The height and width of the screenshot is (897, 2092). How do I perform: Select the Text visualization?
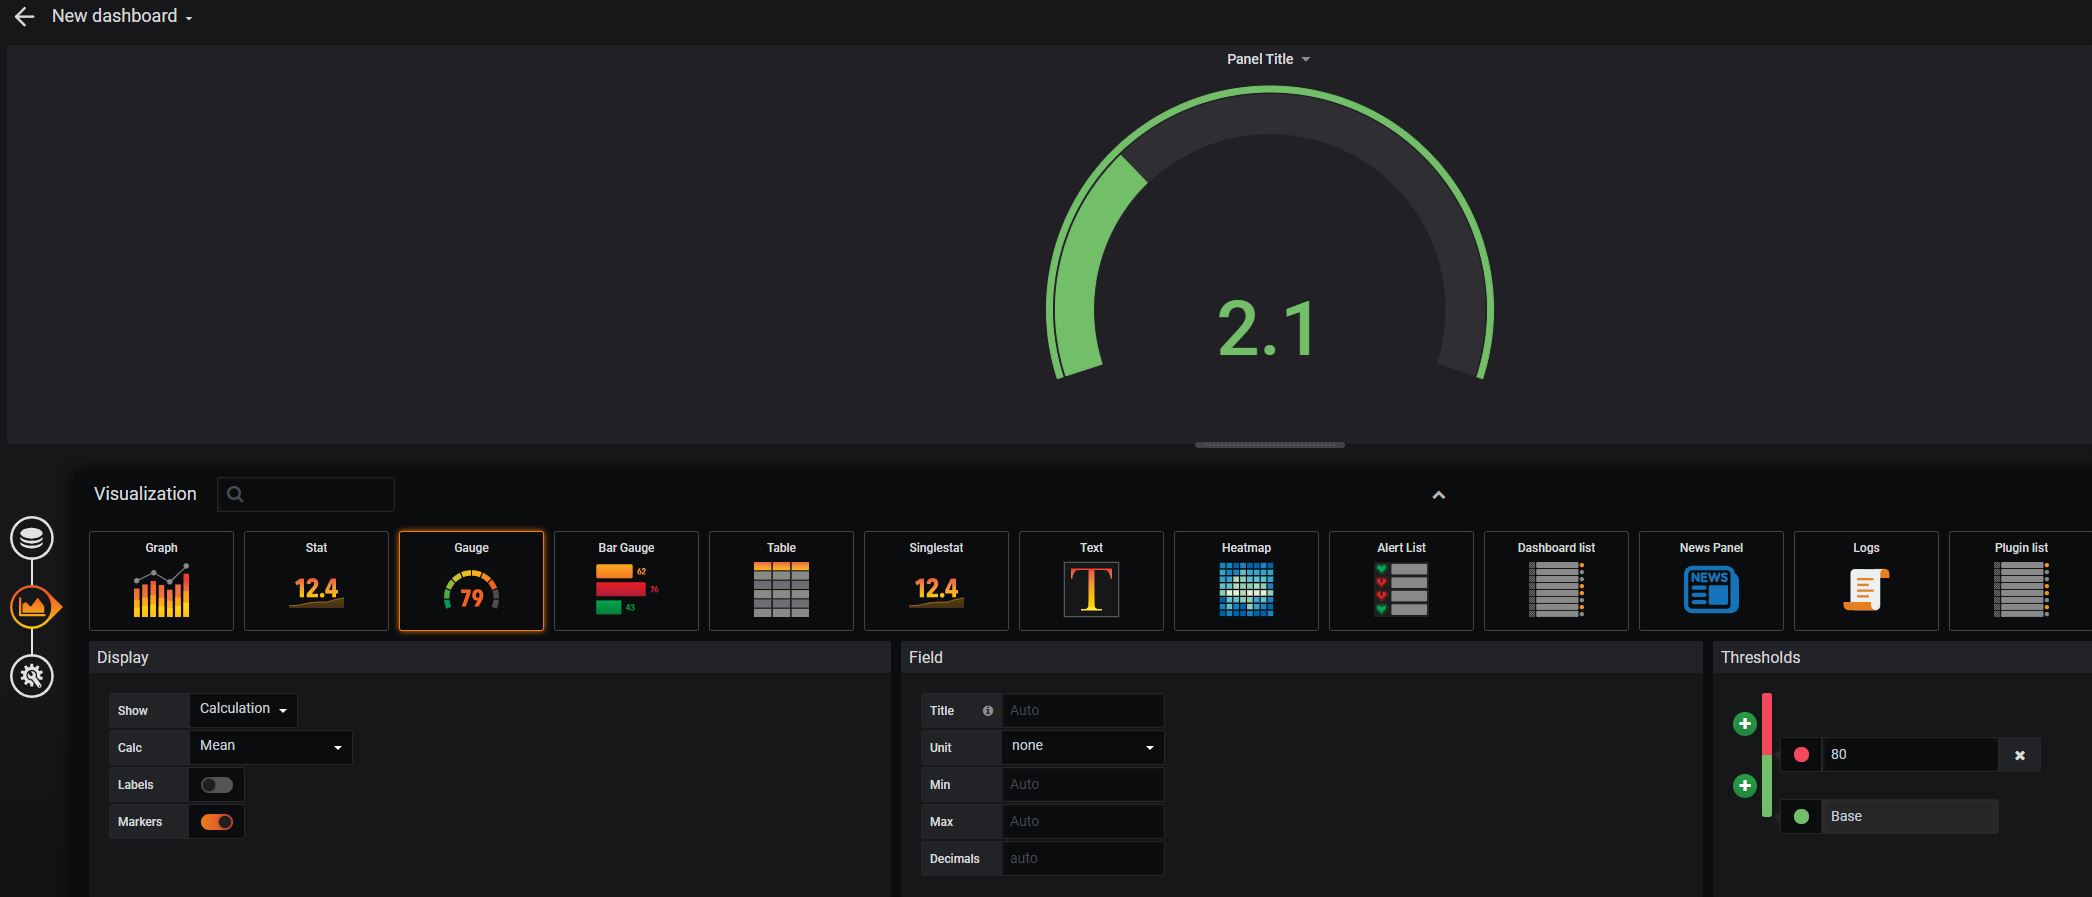click(x=1091, y=581)
